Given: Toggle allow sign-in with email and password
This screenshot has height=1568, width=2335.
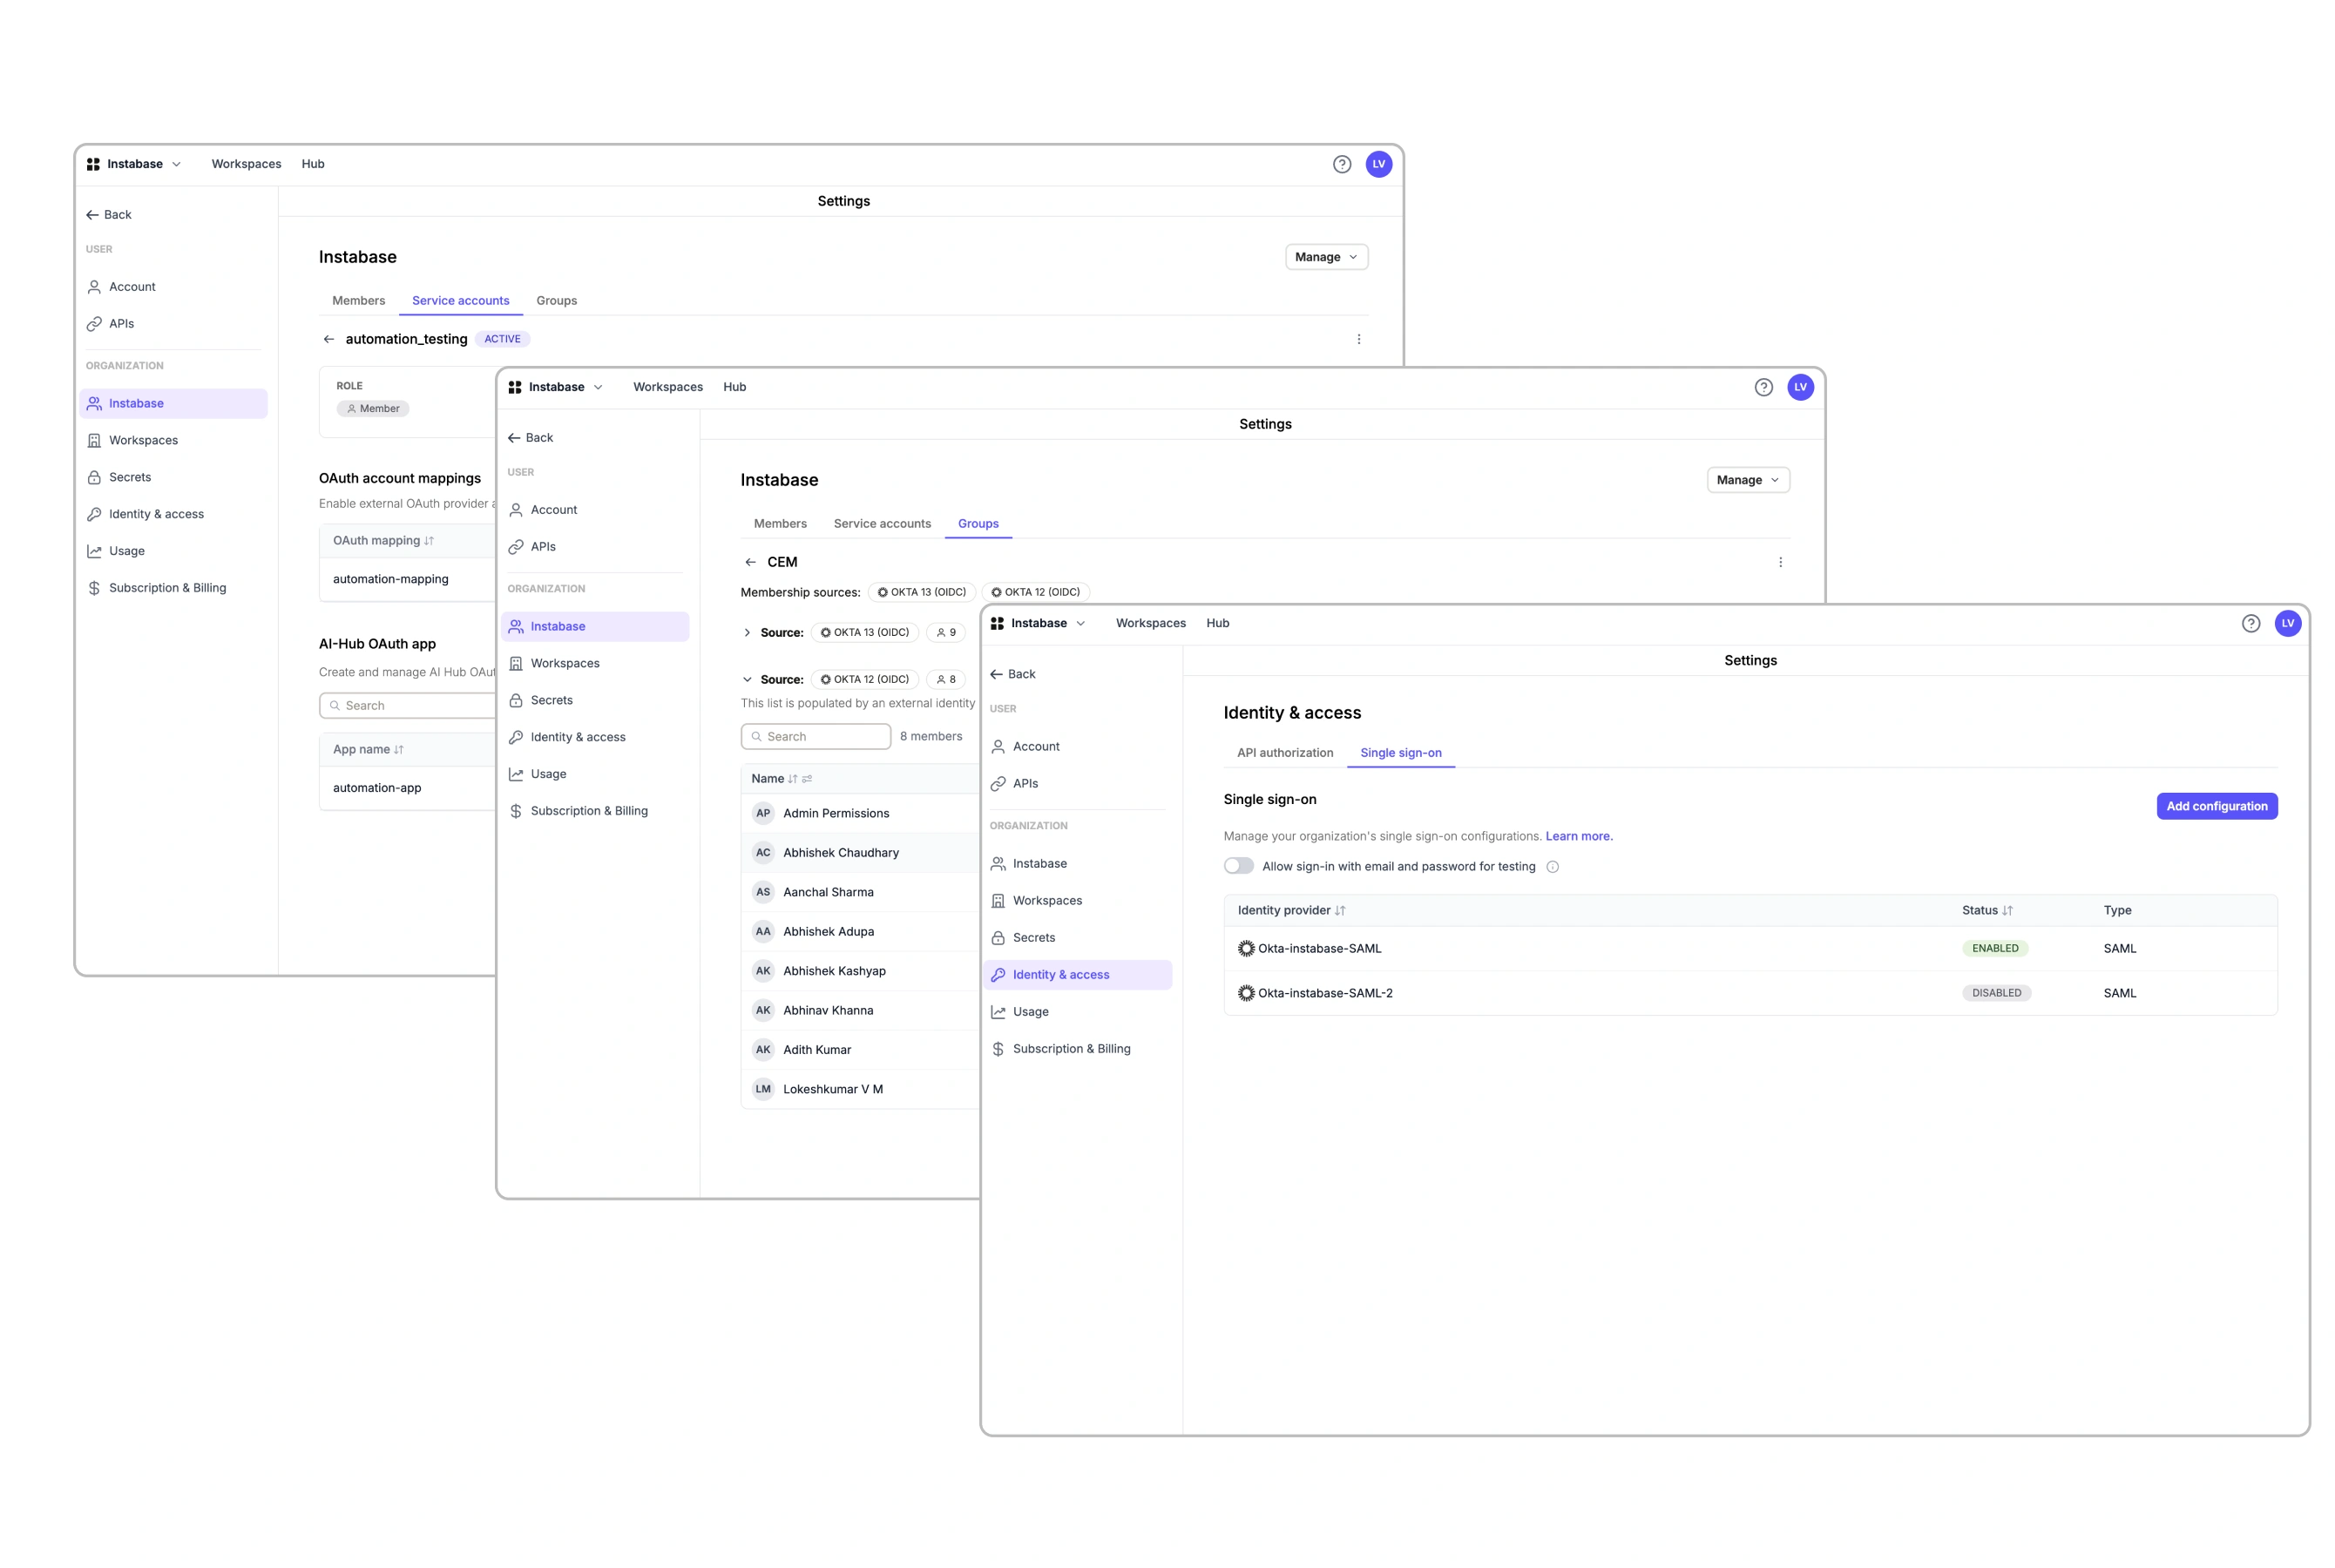Looking at the screenshot, I should click(x=1238, y=866).
